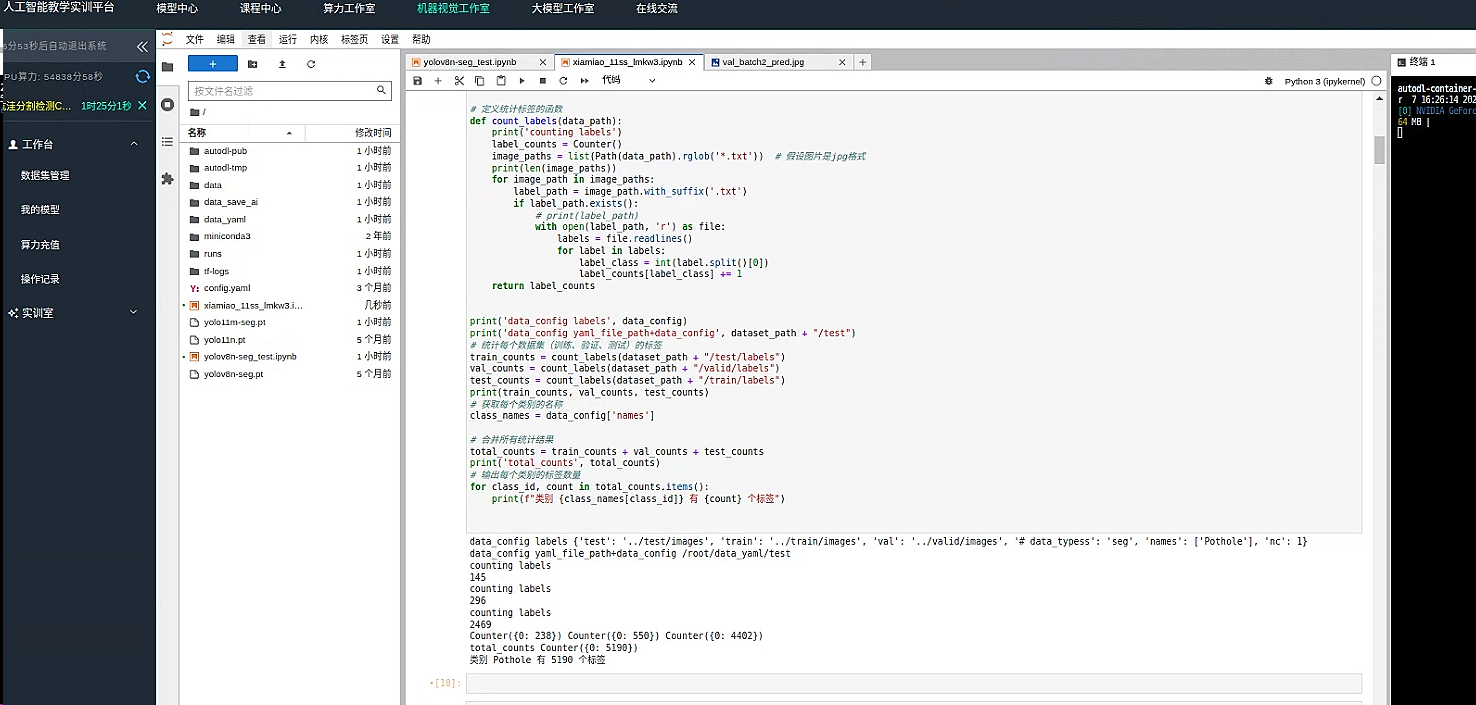Open 我的模型 in sidebar
This screenshot has width=1476, height=705.
pos(40,210)
